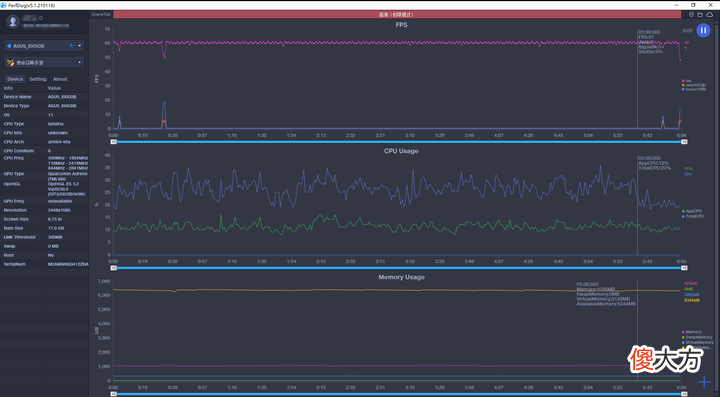Screen dimensions: 720x397
Task: Click the Value column header
Action: [x=54, y=88]
